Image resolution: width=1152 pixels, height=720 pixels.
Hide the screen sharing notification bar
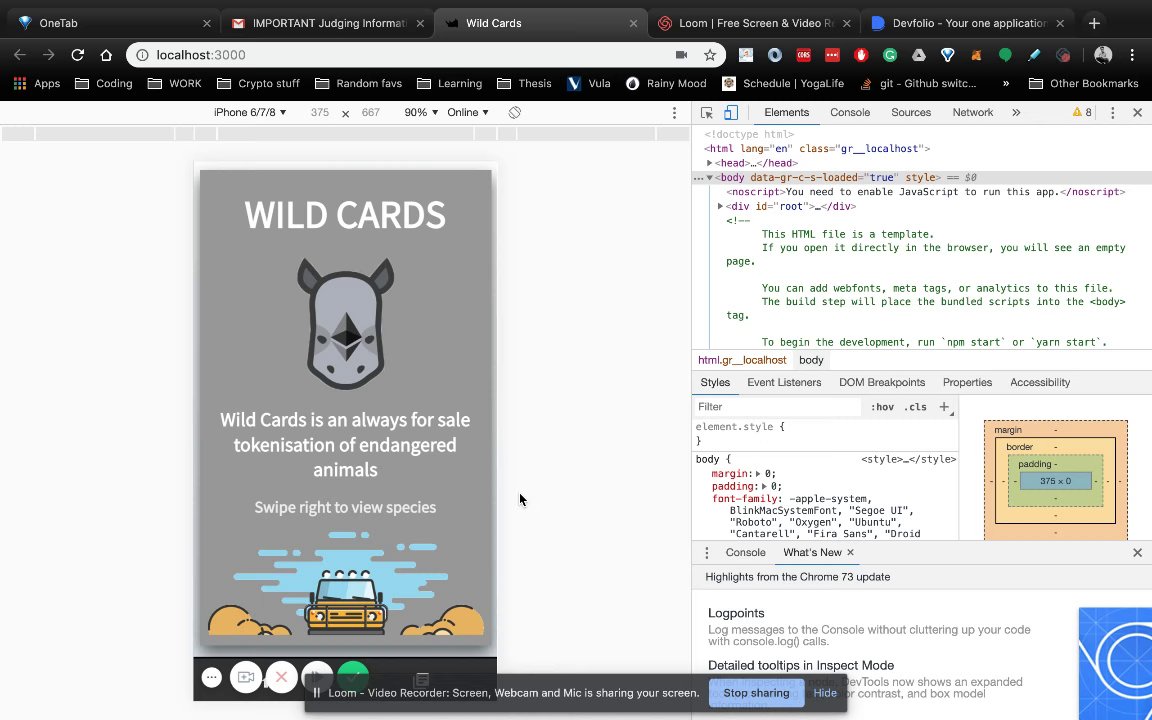pyautogui.click(x=825, y=693)
